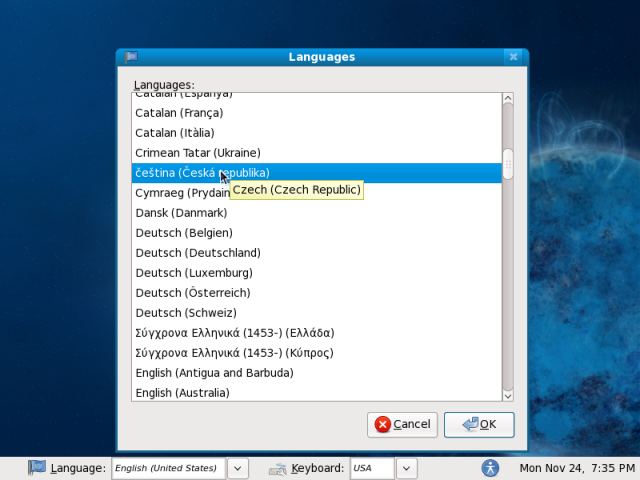The width and height of the screenshot is (640, 480).
Task: Choose Deutsch (Österreich) language entry
Action: coord(193,293)
